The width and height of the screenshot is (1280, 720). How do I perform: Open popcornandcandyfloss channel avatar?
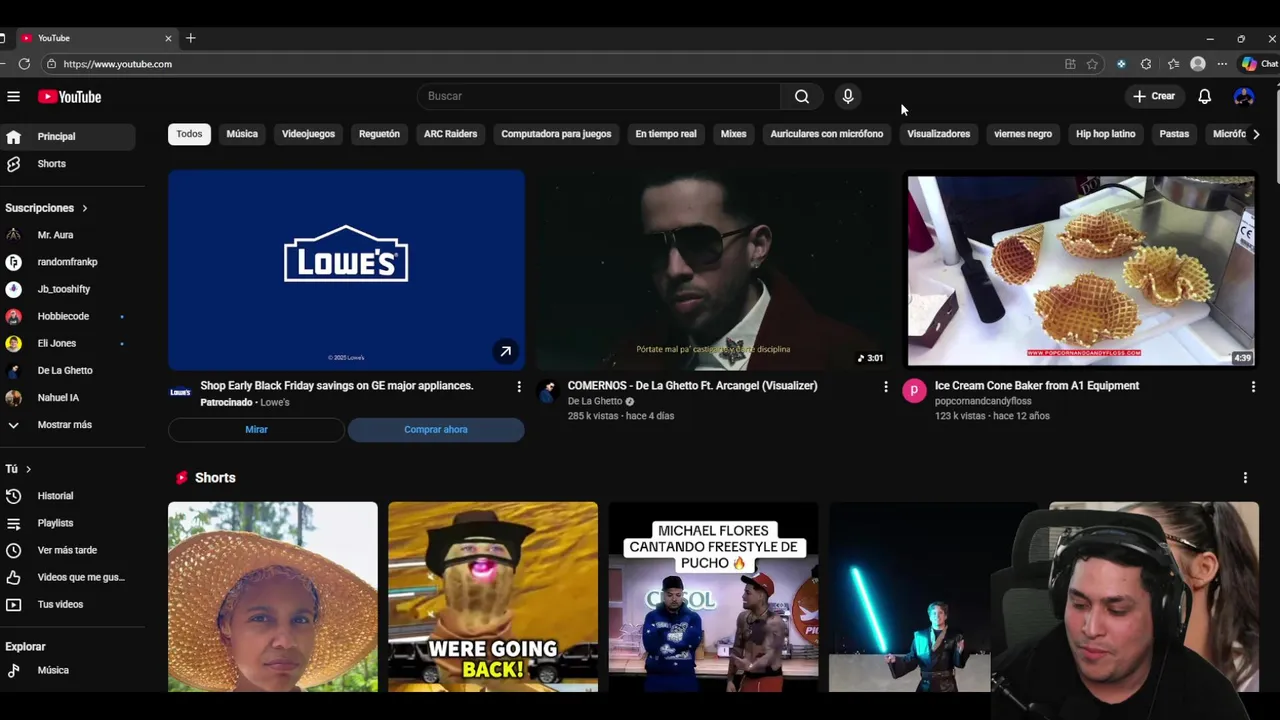click(x=914, y=391)
